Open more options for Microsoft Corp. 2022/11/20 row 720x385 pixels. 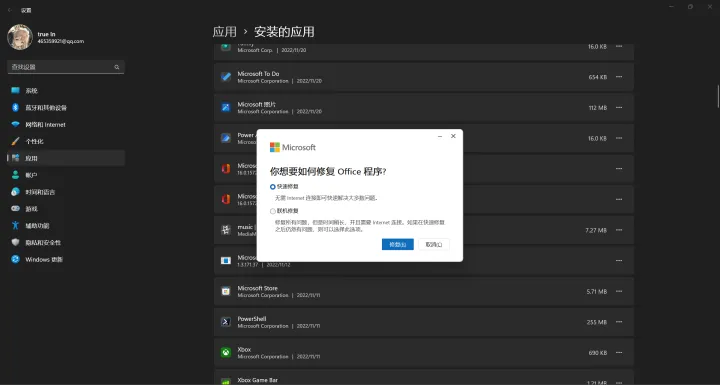pyautogui.click(x=619, y=46)
